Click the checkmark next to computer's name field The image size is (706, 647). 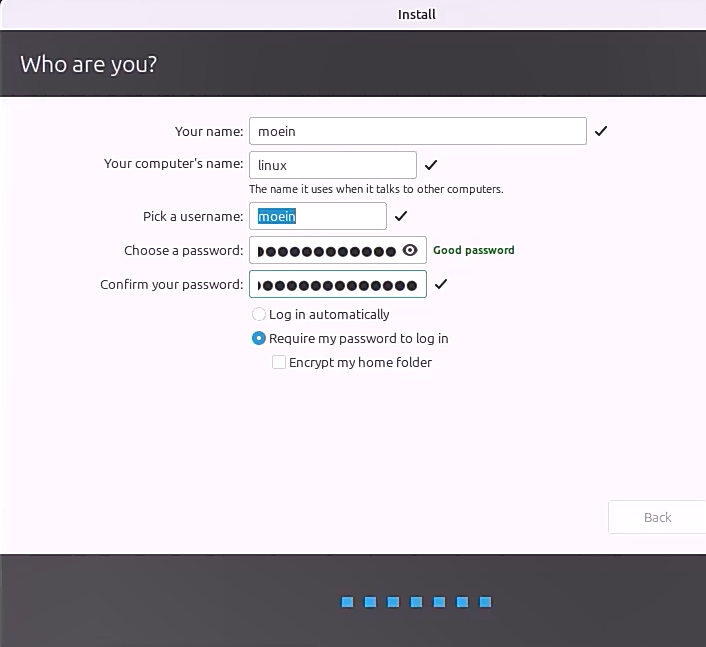[431, 165]
